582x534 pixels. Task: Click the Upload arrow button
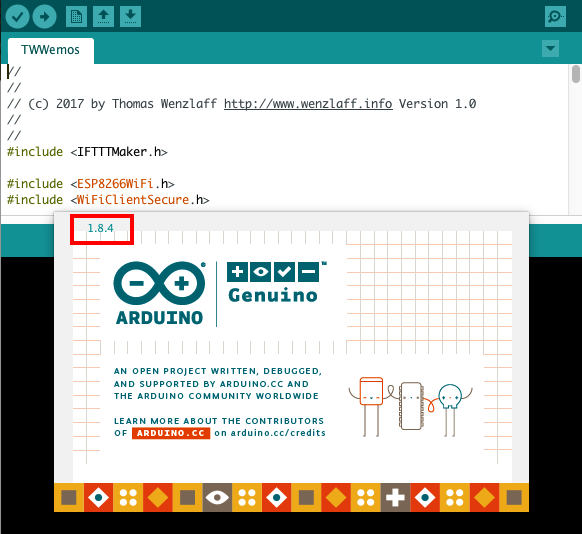45,16
